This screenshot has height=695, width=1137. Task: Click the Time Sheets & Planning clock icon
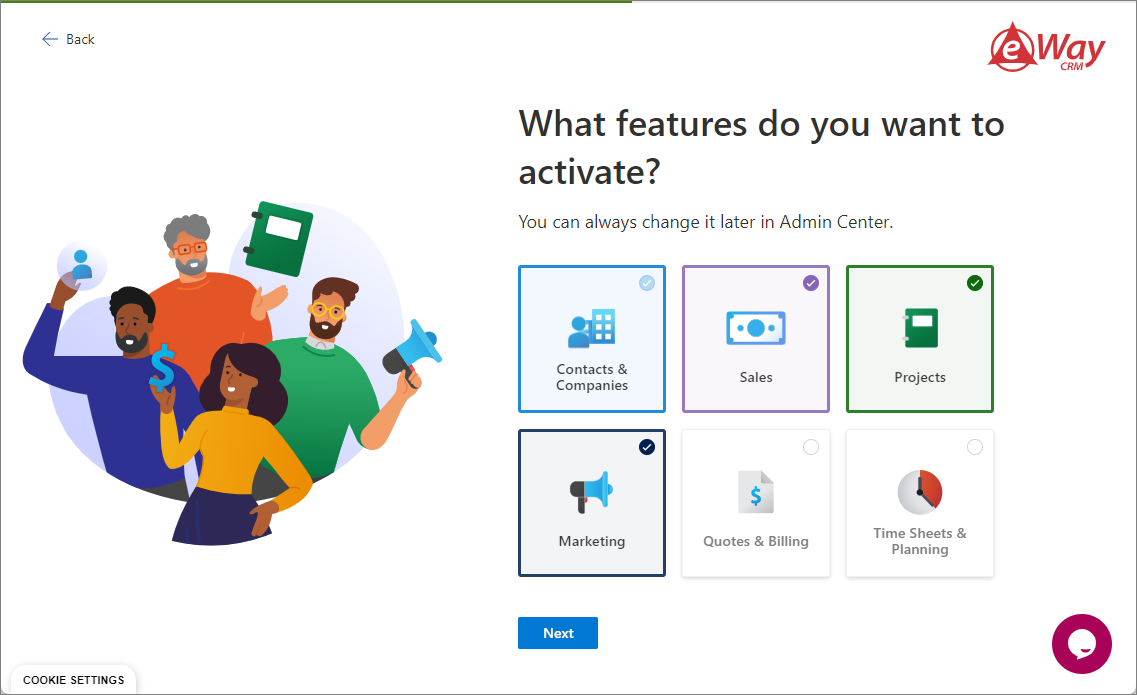coord(920,492)
